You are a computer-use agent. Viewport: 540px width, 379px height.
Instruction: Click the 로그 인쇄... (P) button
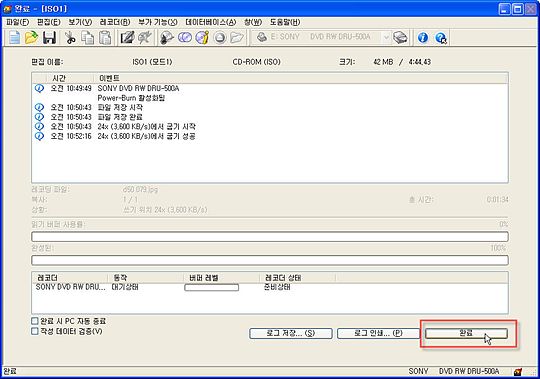pos(378,333)
